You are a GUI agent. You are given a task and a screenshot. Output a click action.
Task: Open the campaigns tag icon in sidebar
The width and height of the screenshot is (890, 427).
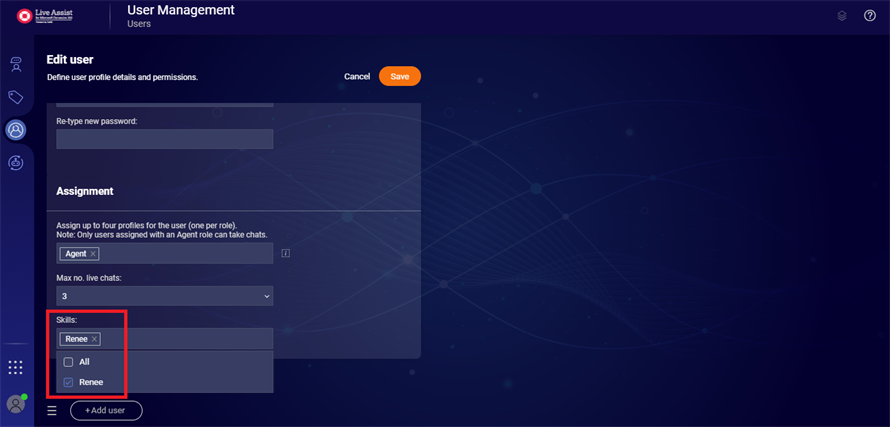(16, 97)
